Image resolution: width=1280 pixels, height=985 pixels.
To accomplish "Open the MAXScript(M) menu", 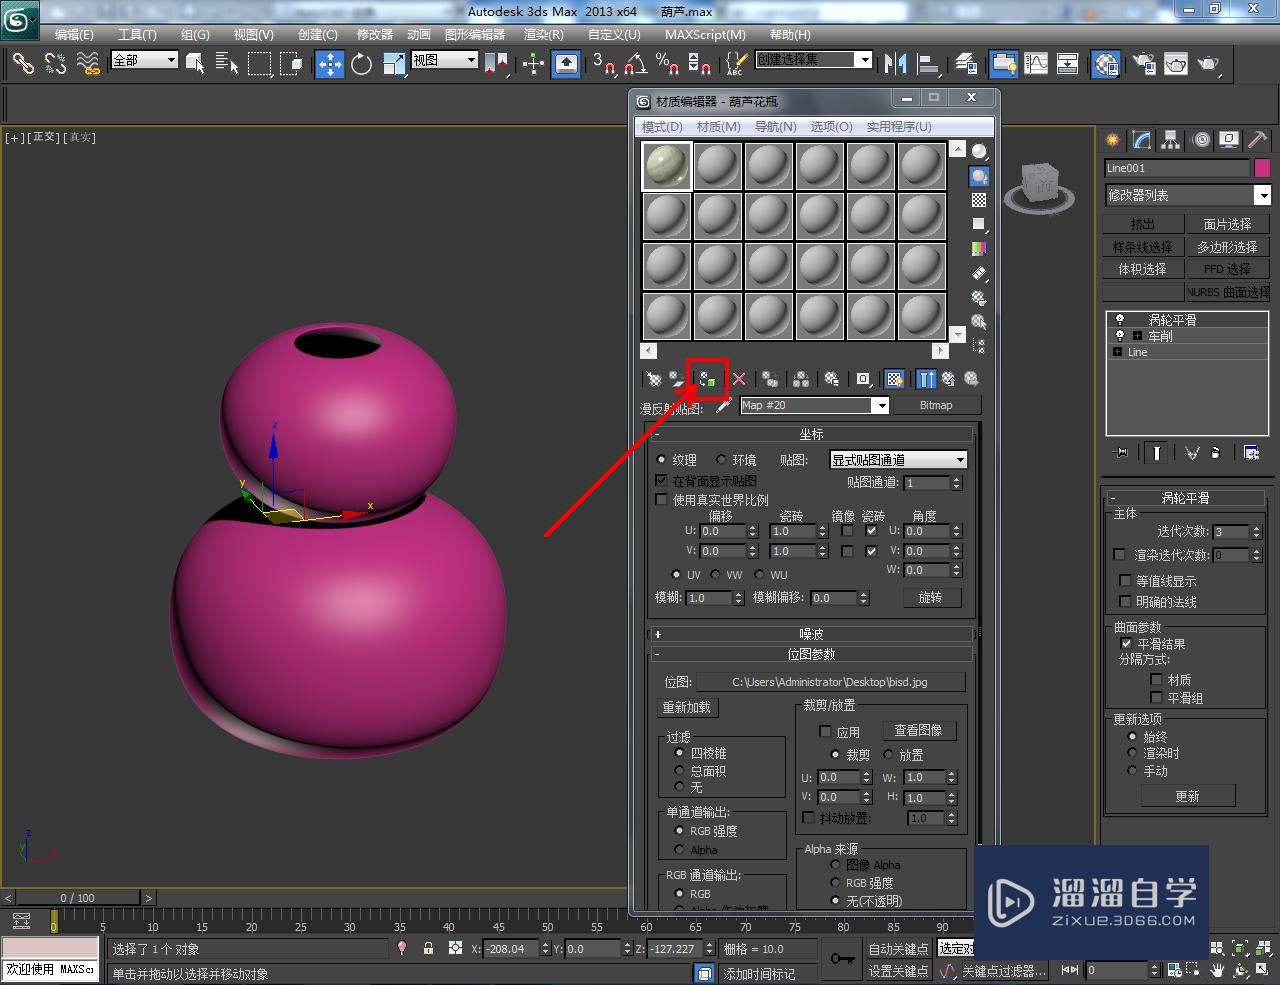I will pos(705,34).
